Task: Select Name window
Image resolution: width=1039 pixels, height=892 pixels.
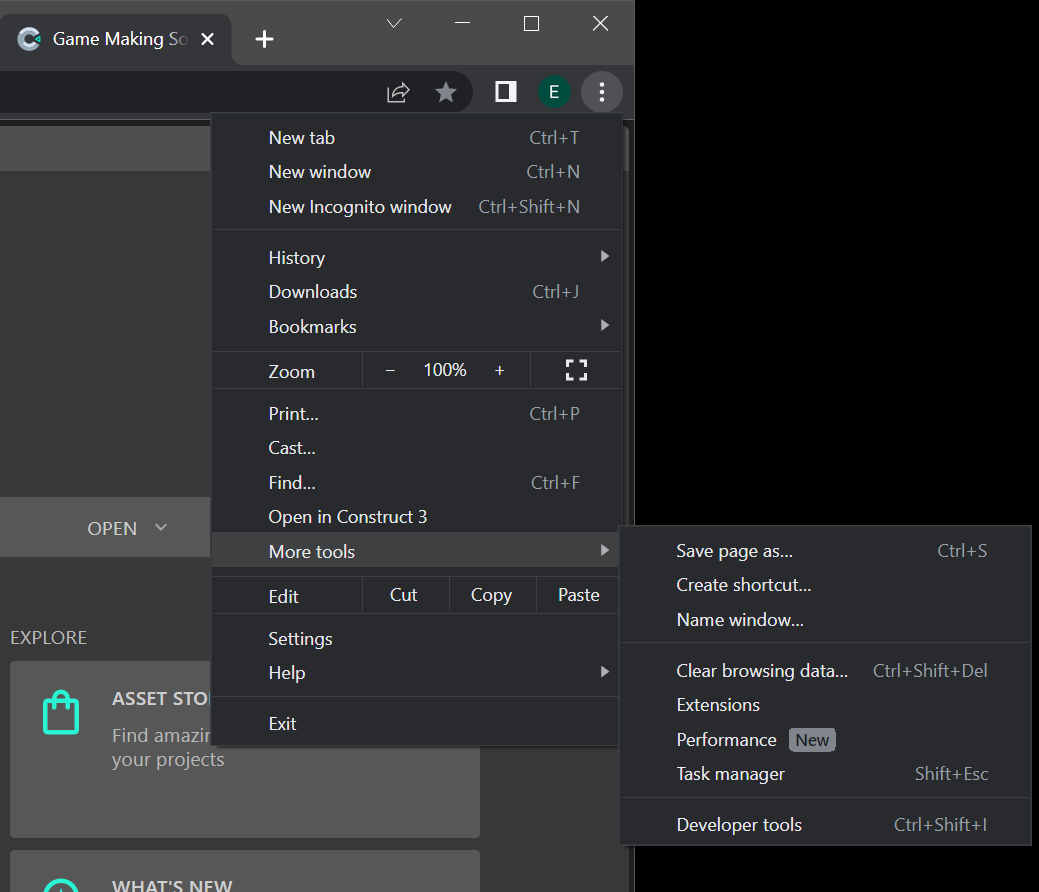Action: coord(826,620)
